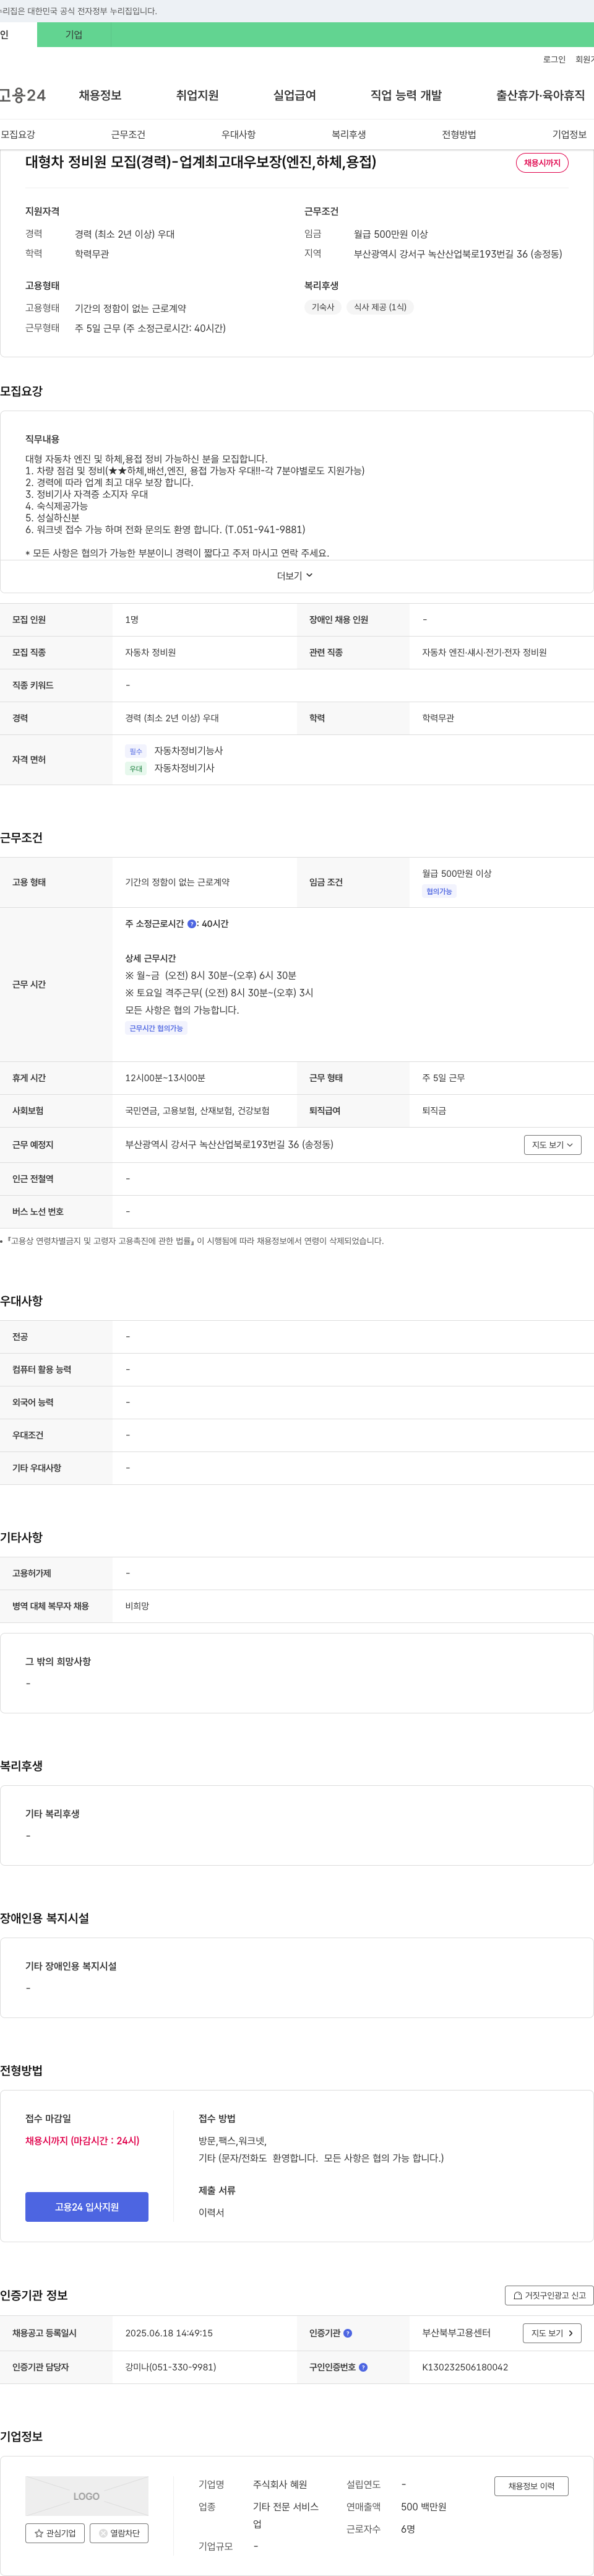Open the 직업 능력 개발 menu
This screenshot has height=2576, width=594.
coord(406,95)
